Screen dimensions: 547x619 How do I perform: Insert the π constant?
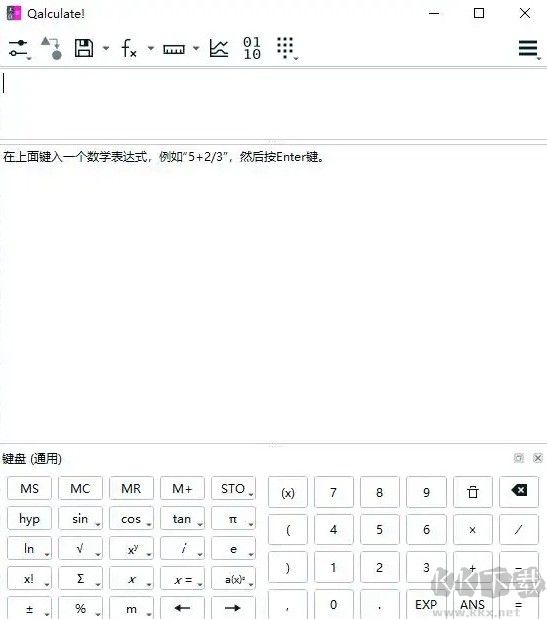click(x=233, y=518)
